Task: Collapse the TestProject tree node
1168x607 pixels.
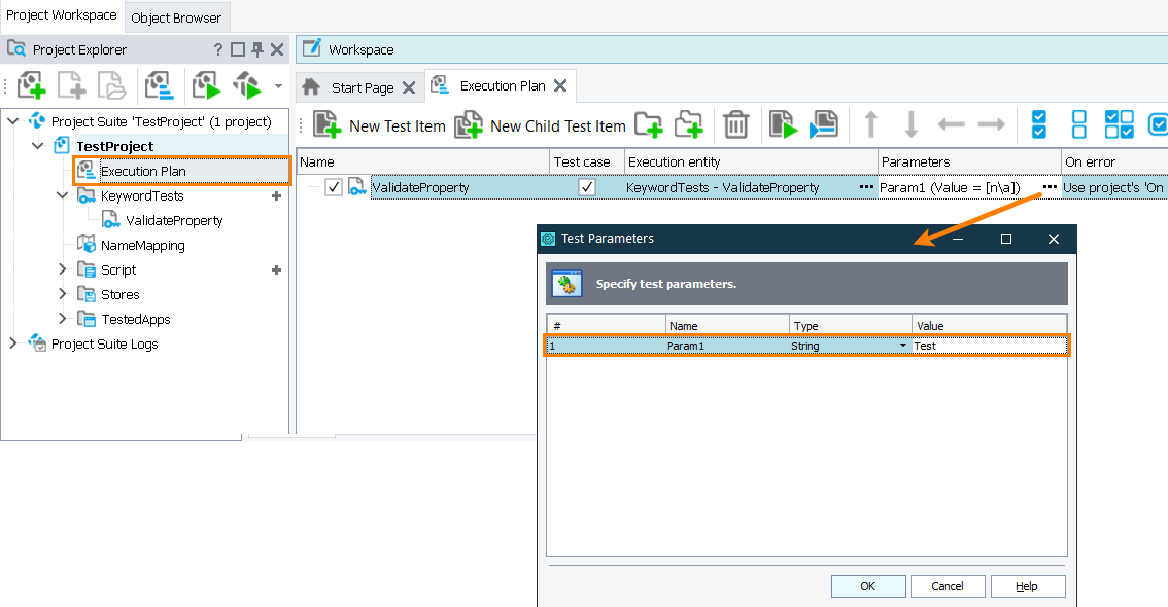Action: [x=38, y=145]
